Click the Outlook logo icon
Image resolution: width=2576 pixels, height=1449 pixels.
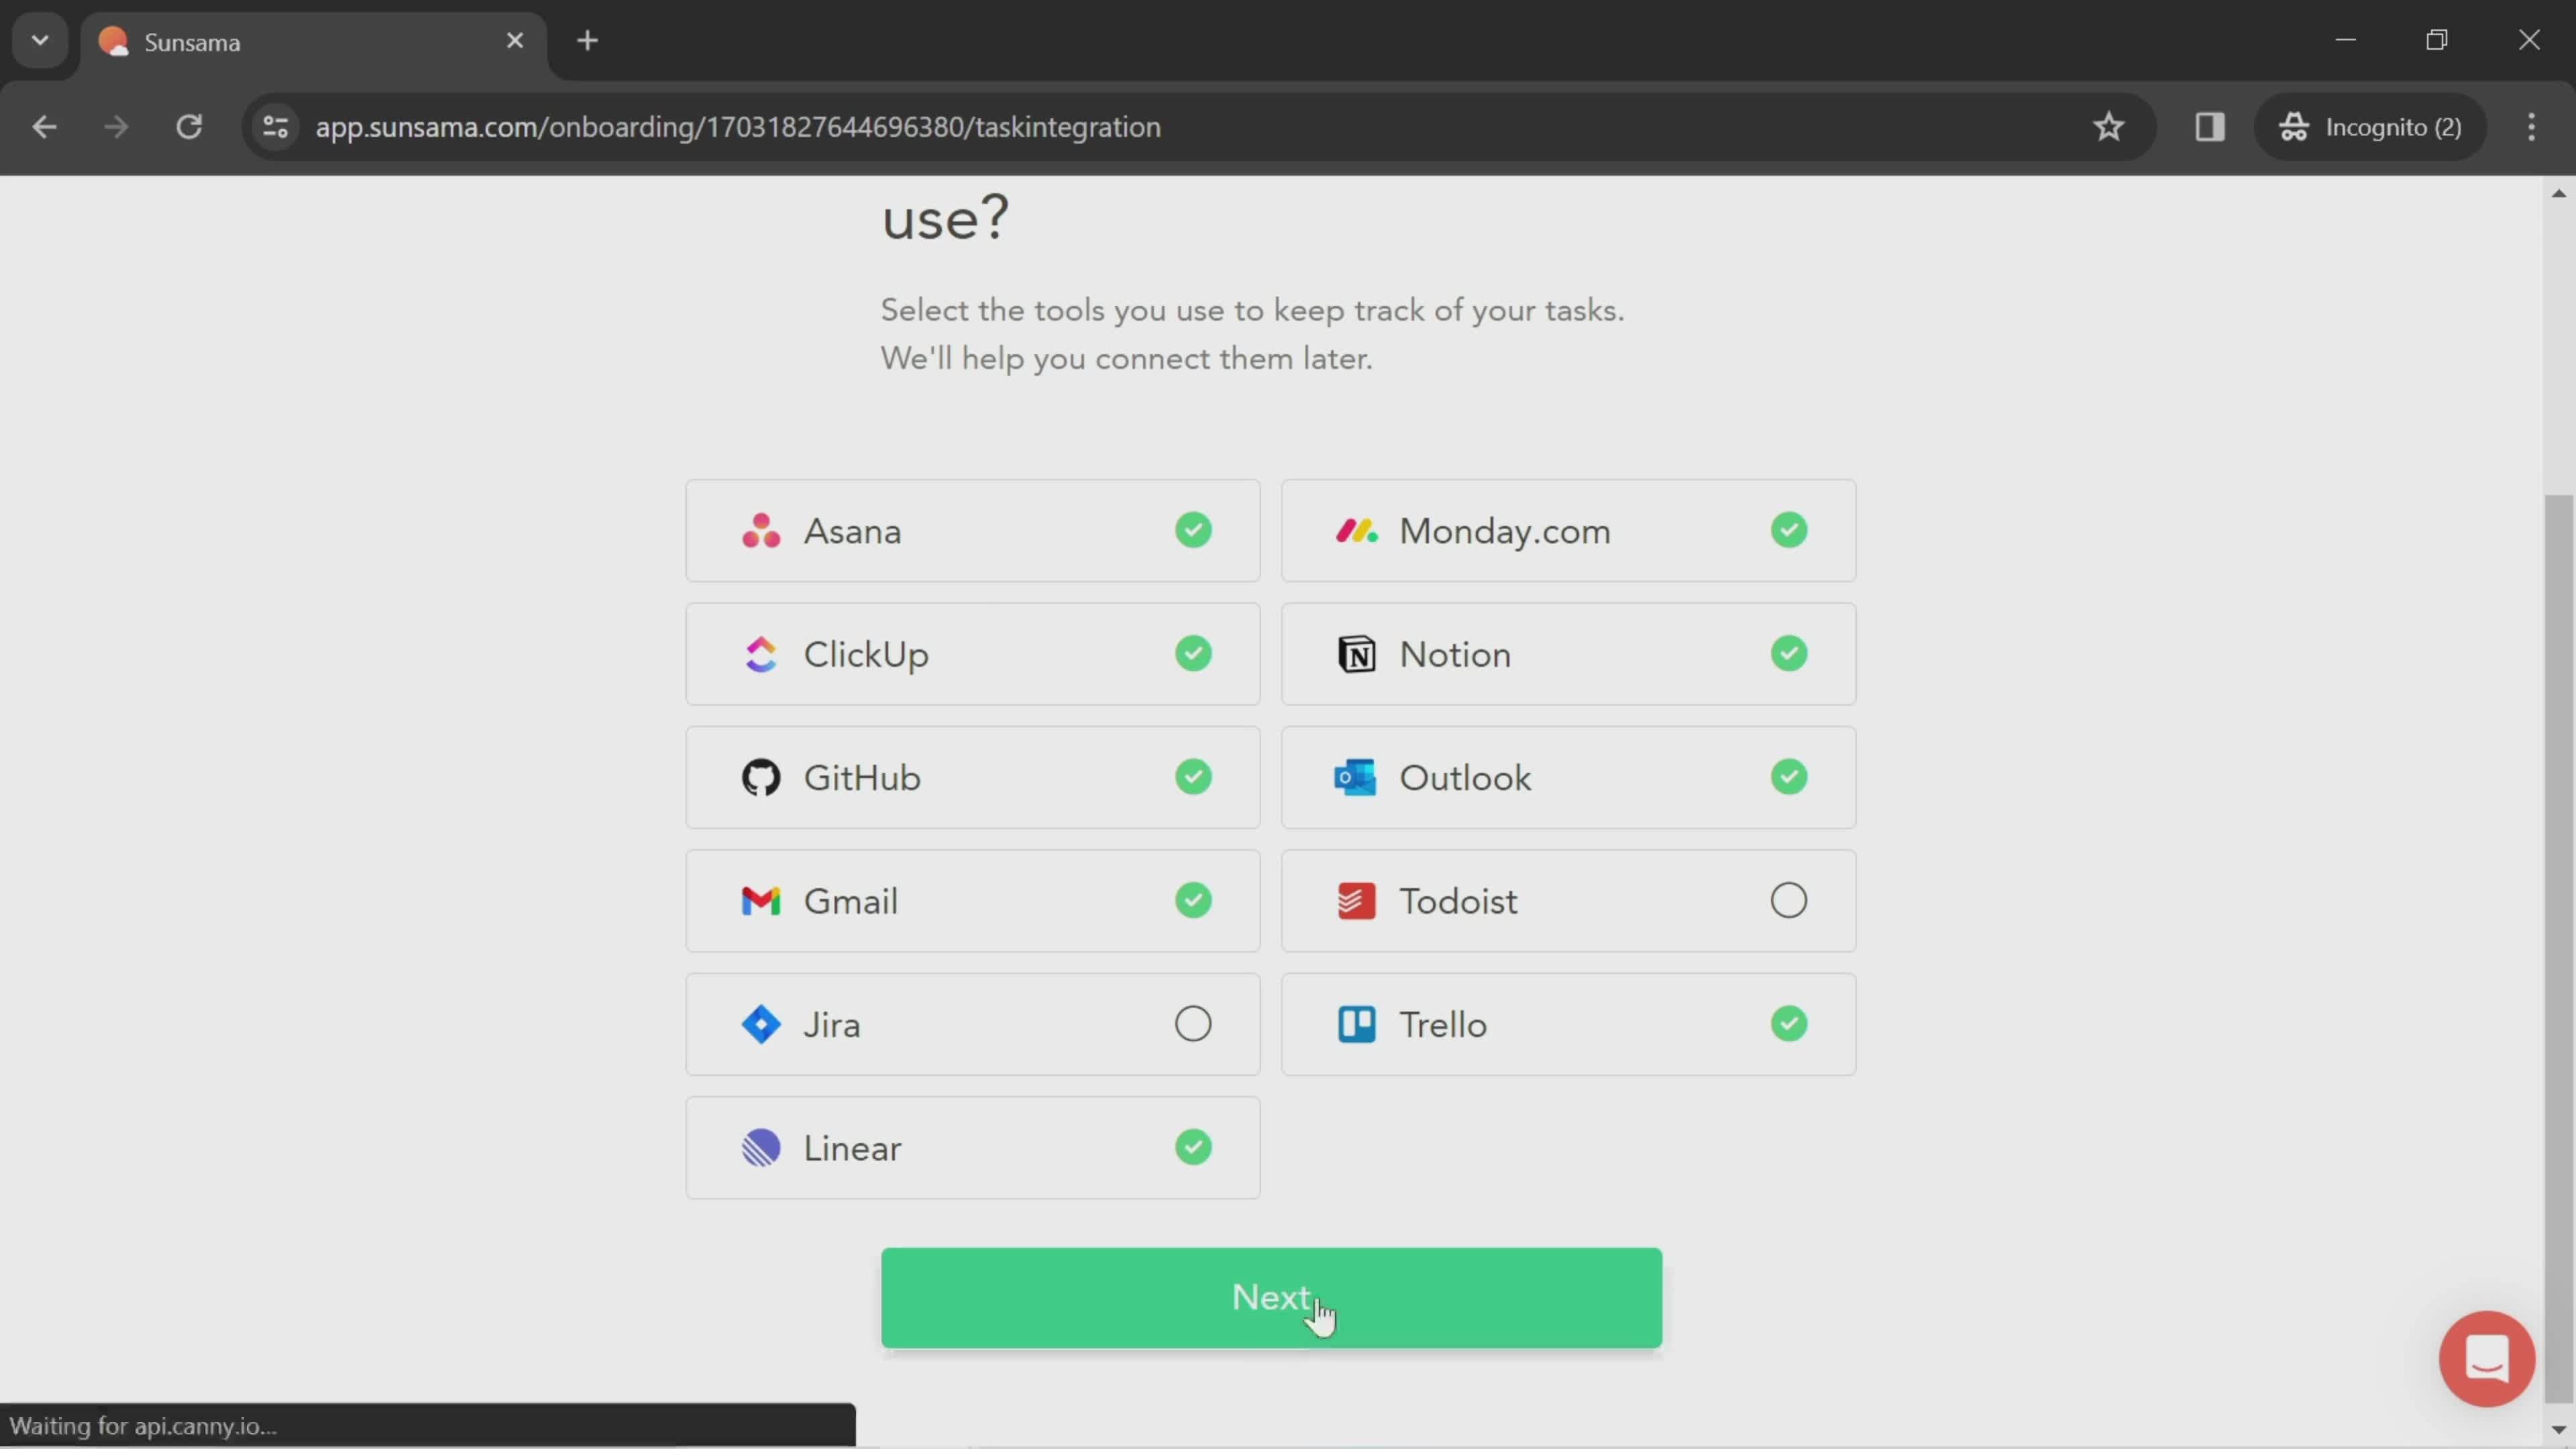[1356, 778]
